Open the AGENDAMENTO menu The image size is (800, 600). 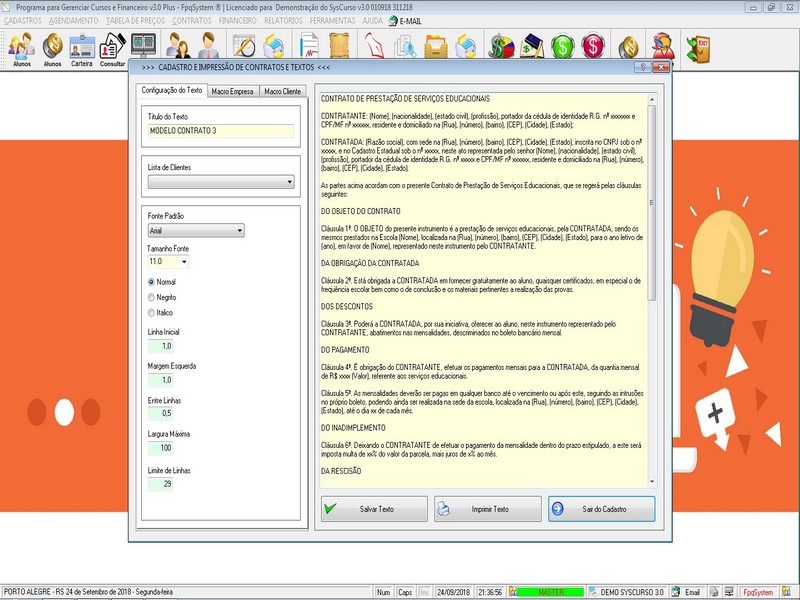click(x=73, y=21)
